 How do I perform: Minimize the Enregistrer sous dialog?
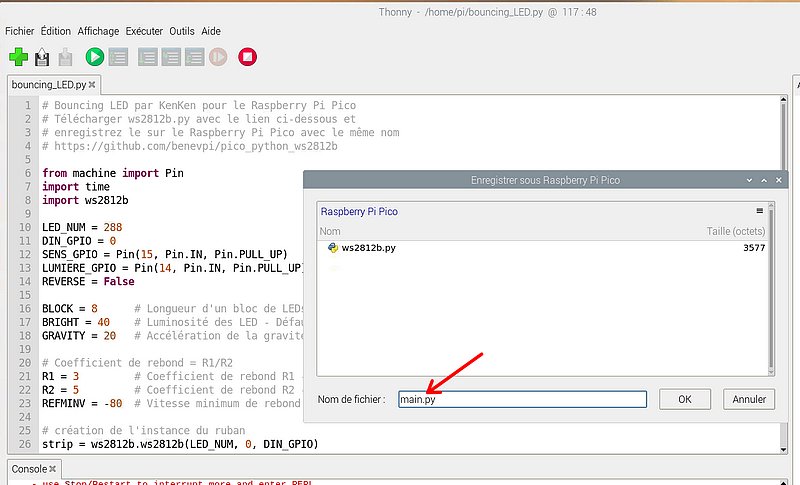(749, 180)
